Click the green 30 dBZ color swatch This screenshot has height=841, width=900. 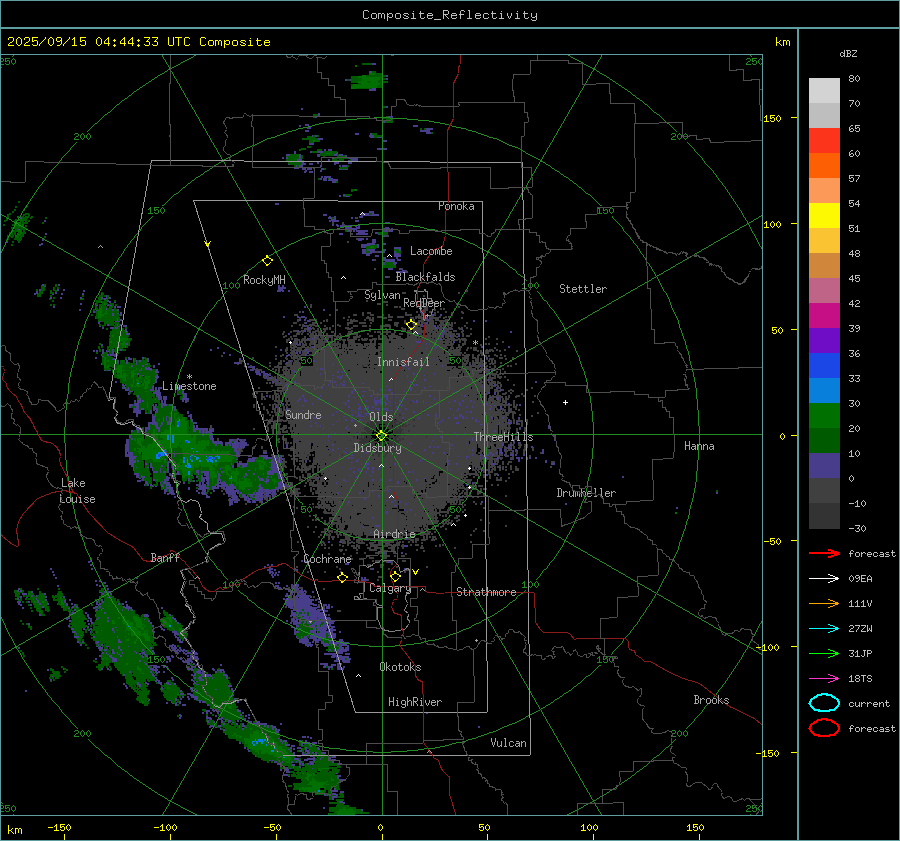(x=824, y=415)
